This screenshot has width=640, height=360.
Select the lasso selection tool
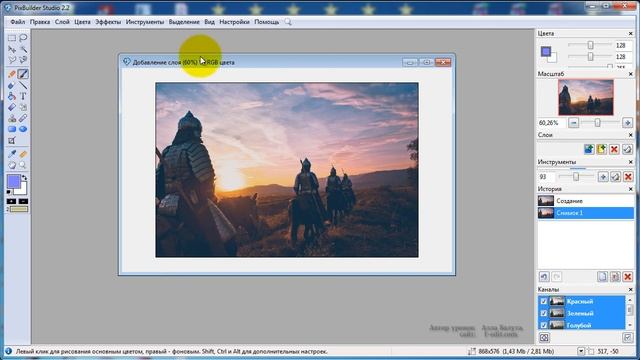coord(23,38)
